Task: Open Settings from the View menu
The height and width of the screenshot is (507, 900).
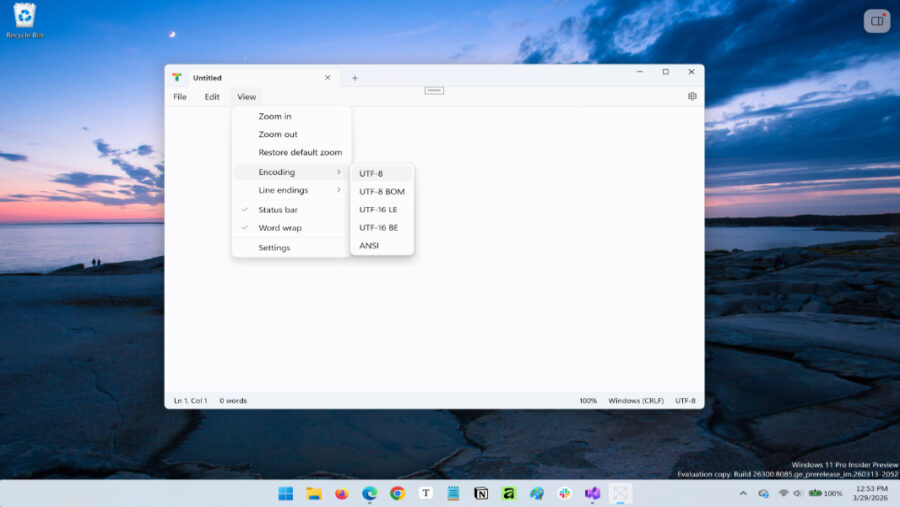Action: pyautogui.click(x=274, y=248)
